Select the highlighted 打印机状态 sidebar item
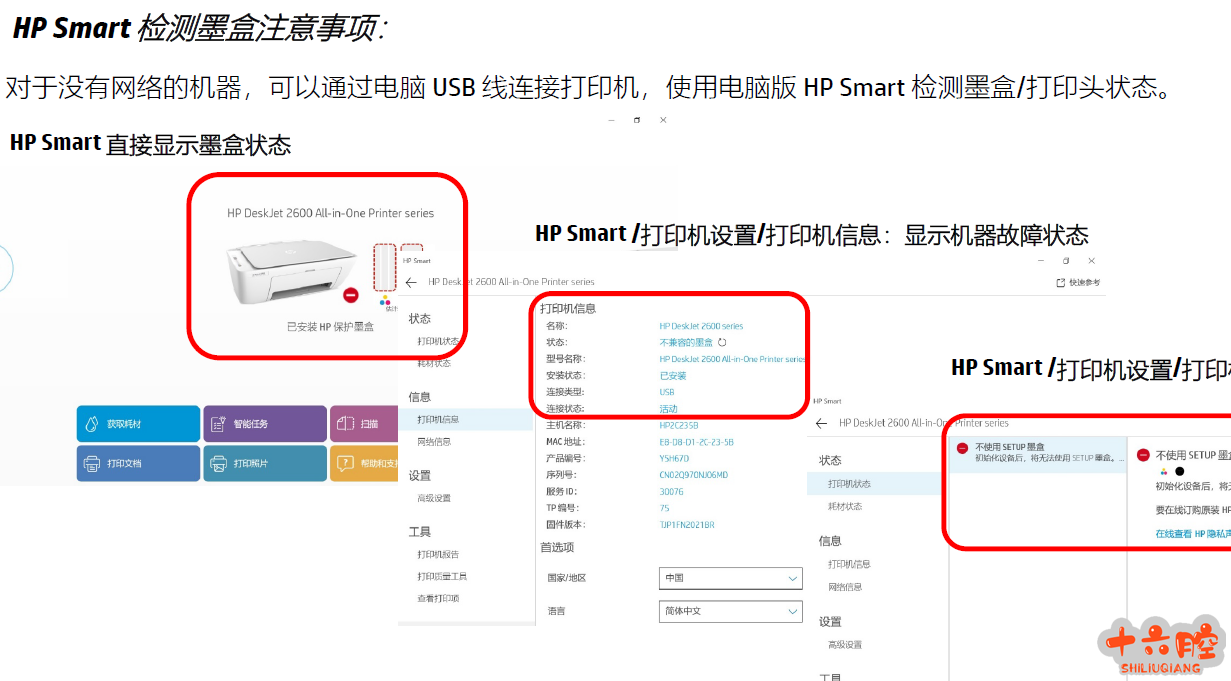This screenshot has width=1231, height=681. pos(849,484)
